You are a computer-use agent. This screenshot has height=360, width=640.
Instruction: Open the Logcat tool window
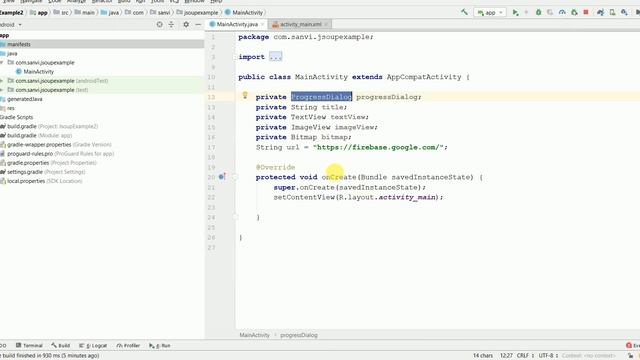click(93, 345)
